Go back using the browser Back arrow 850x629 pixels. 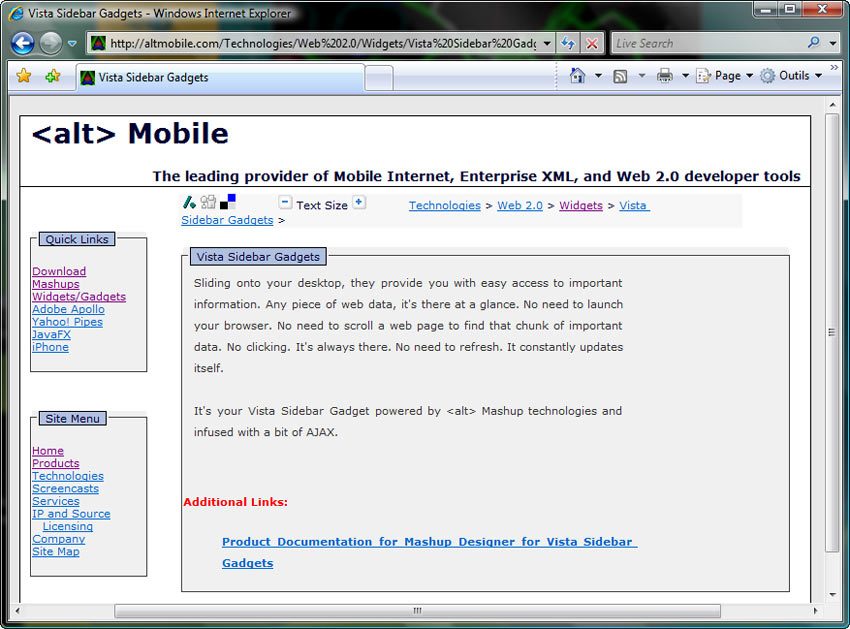pos(23,43)
